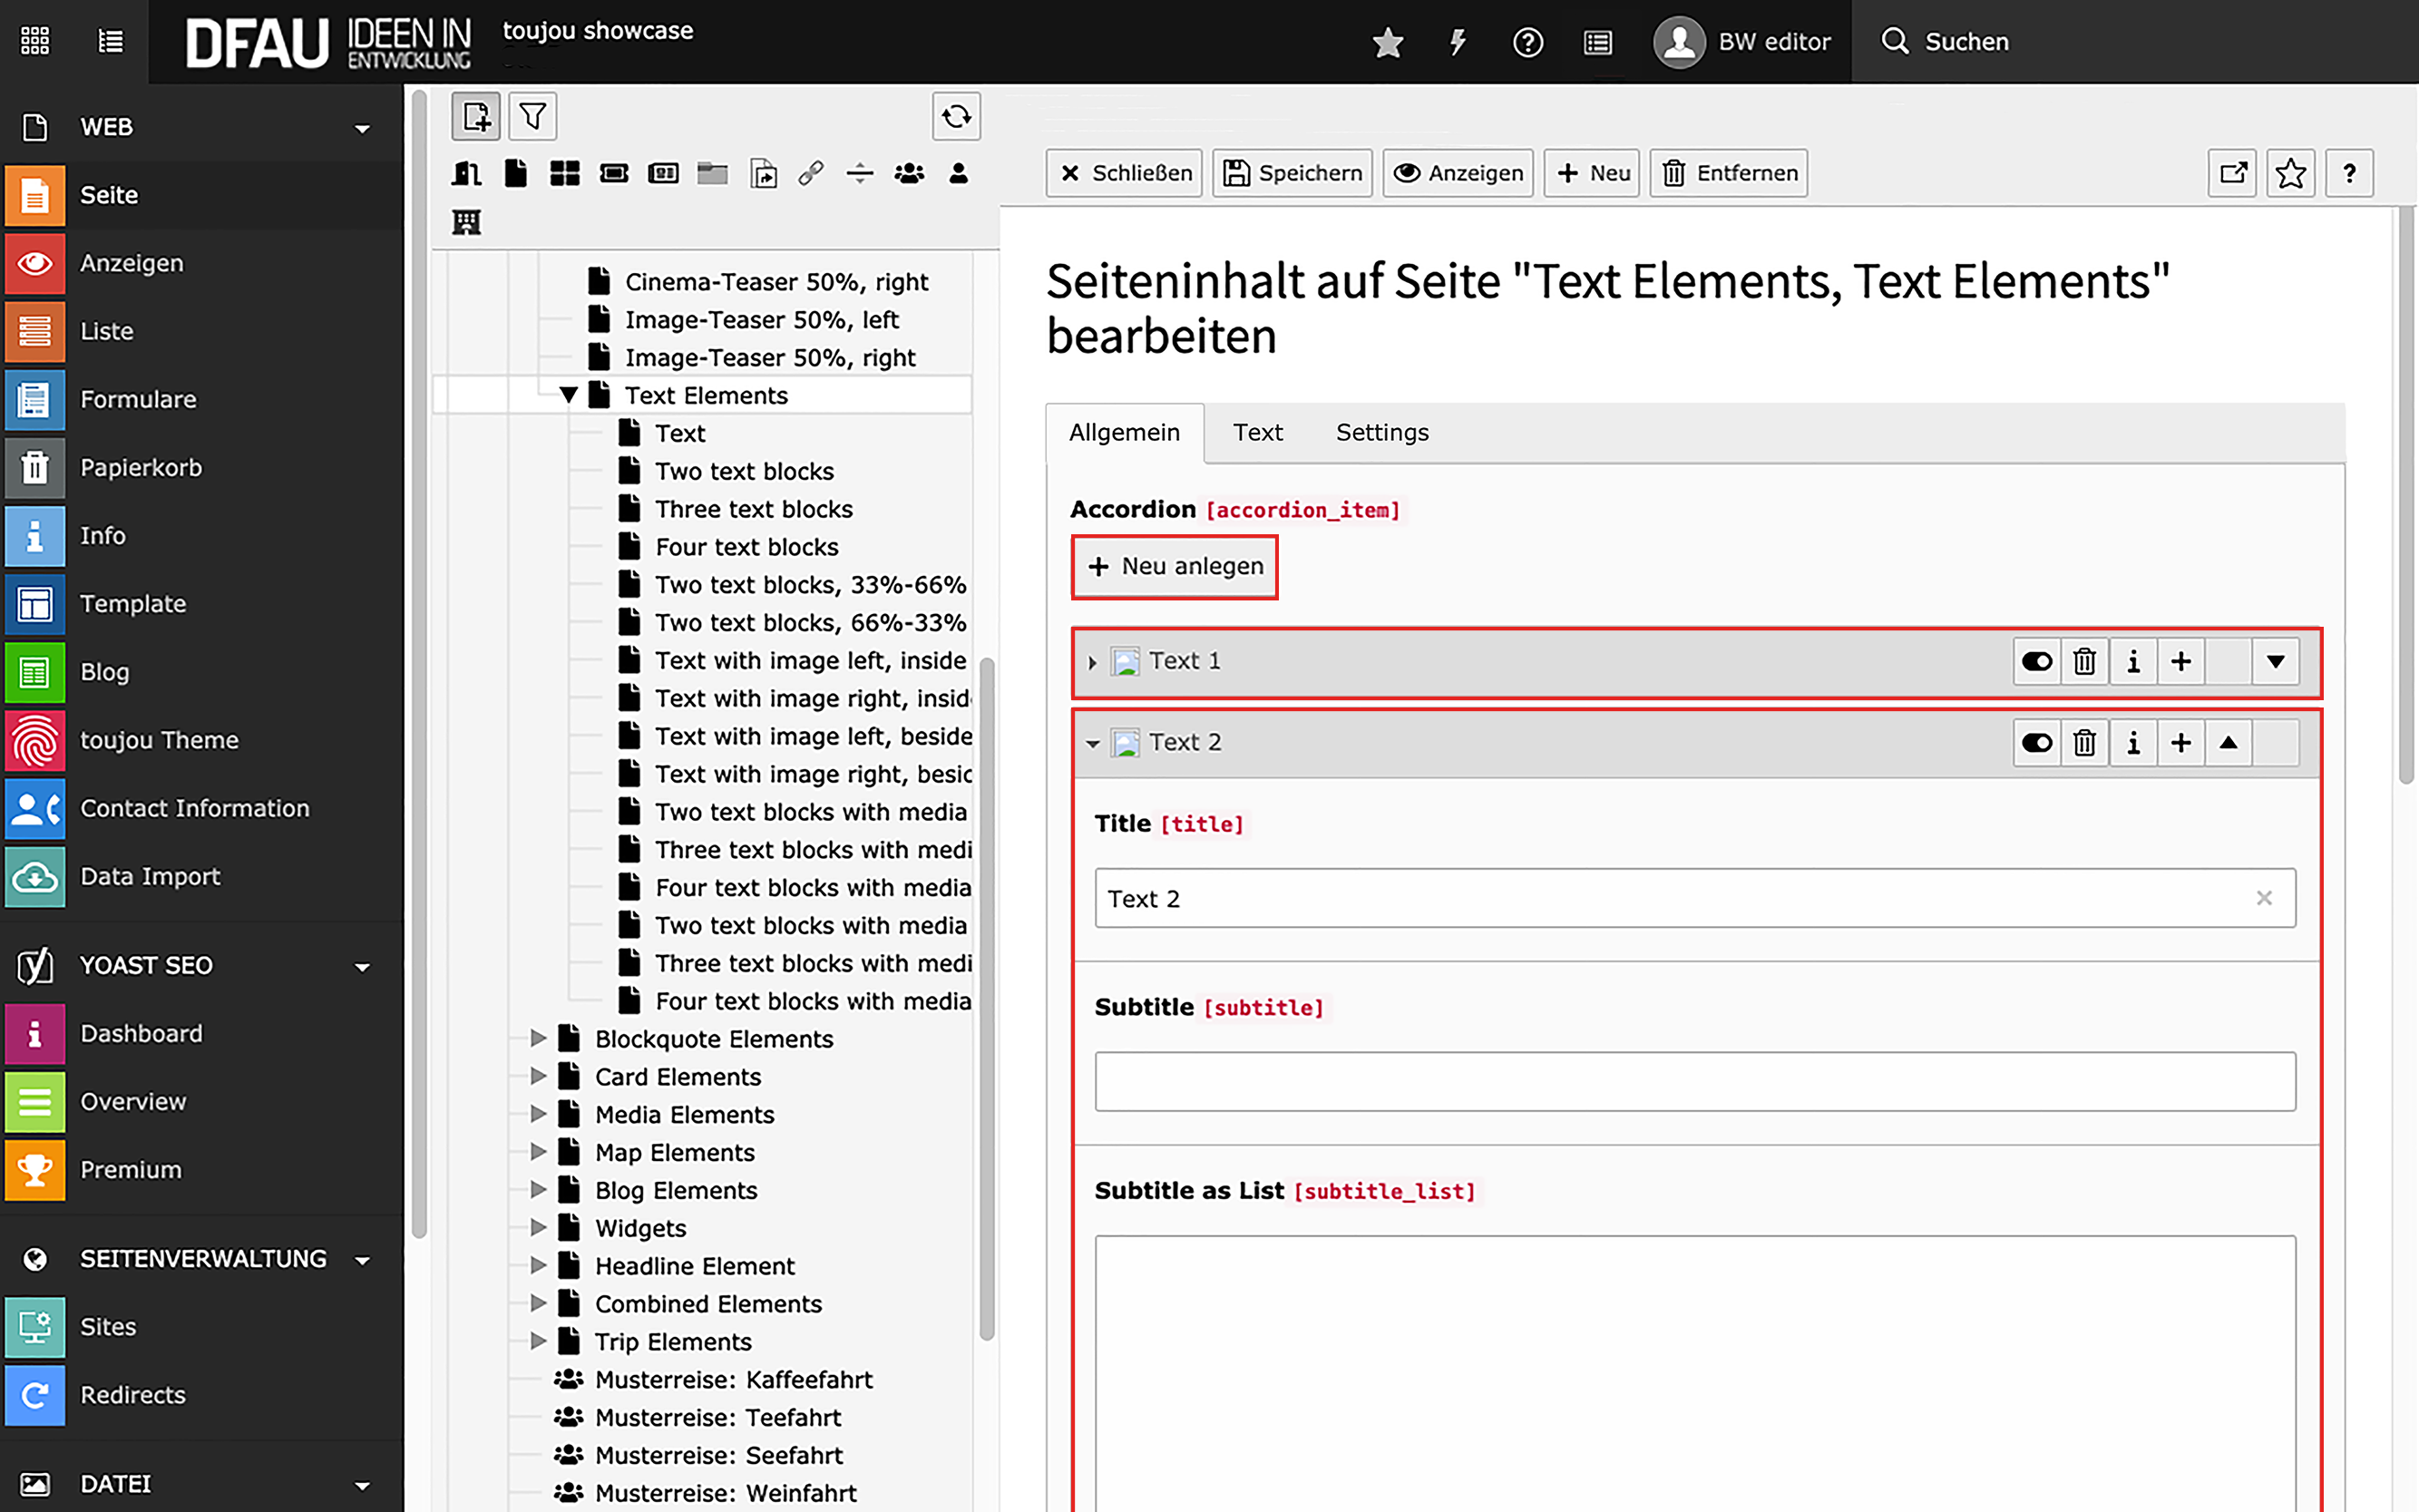
Task: Open record in new window icon
Action: click(x=2233, y=173)
